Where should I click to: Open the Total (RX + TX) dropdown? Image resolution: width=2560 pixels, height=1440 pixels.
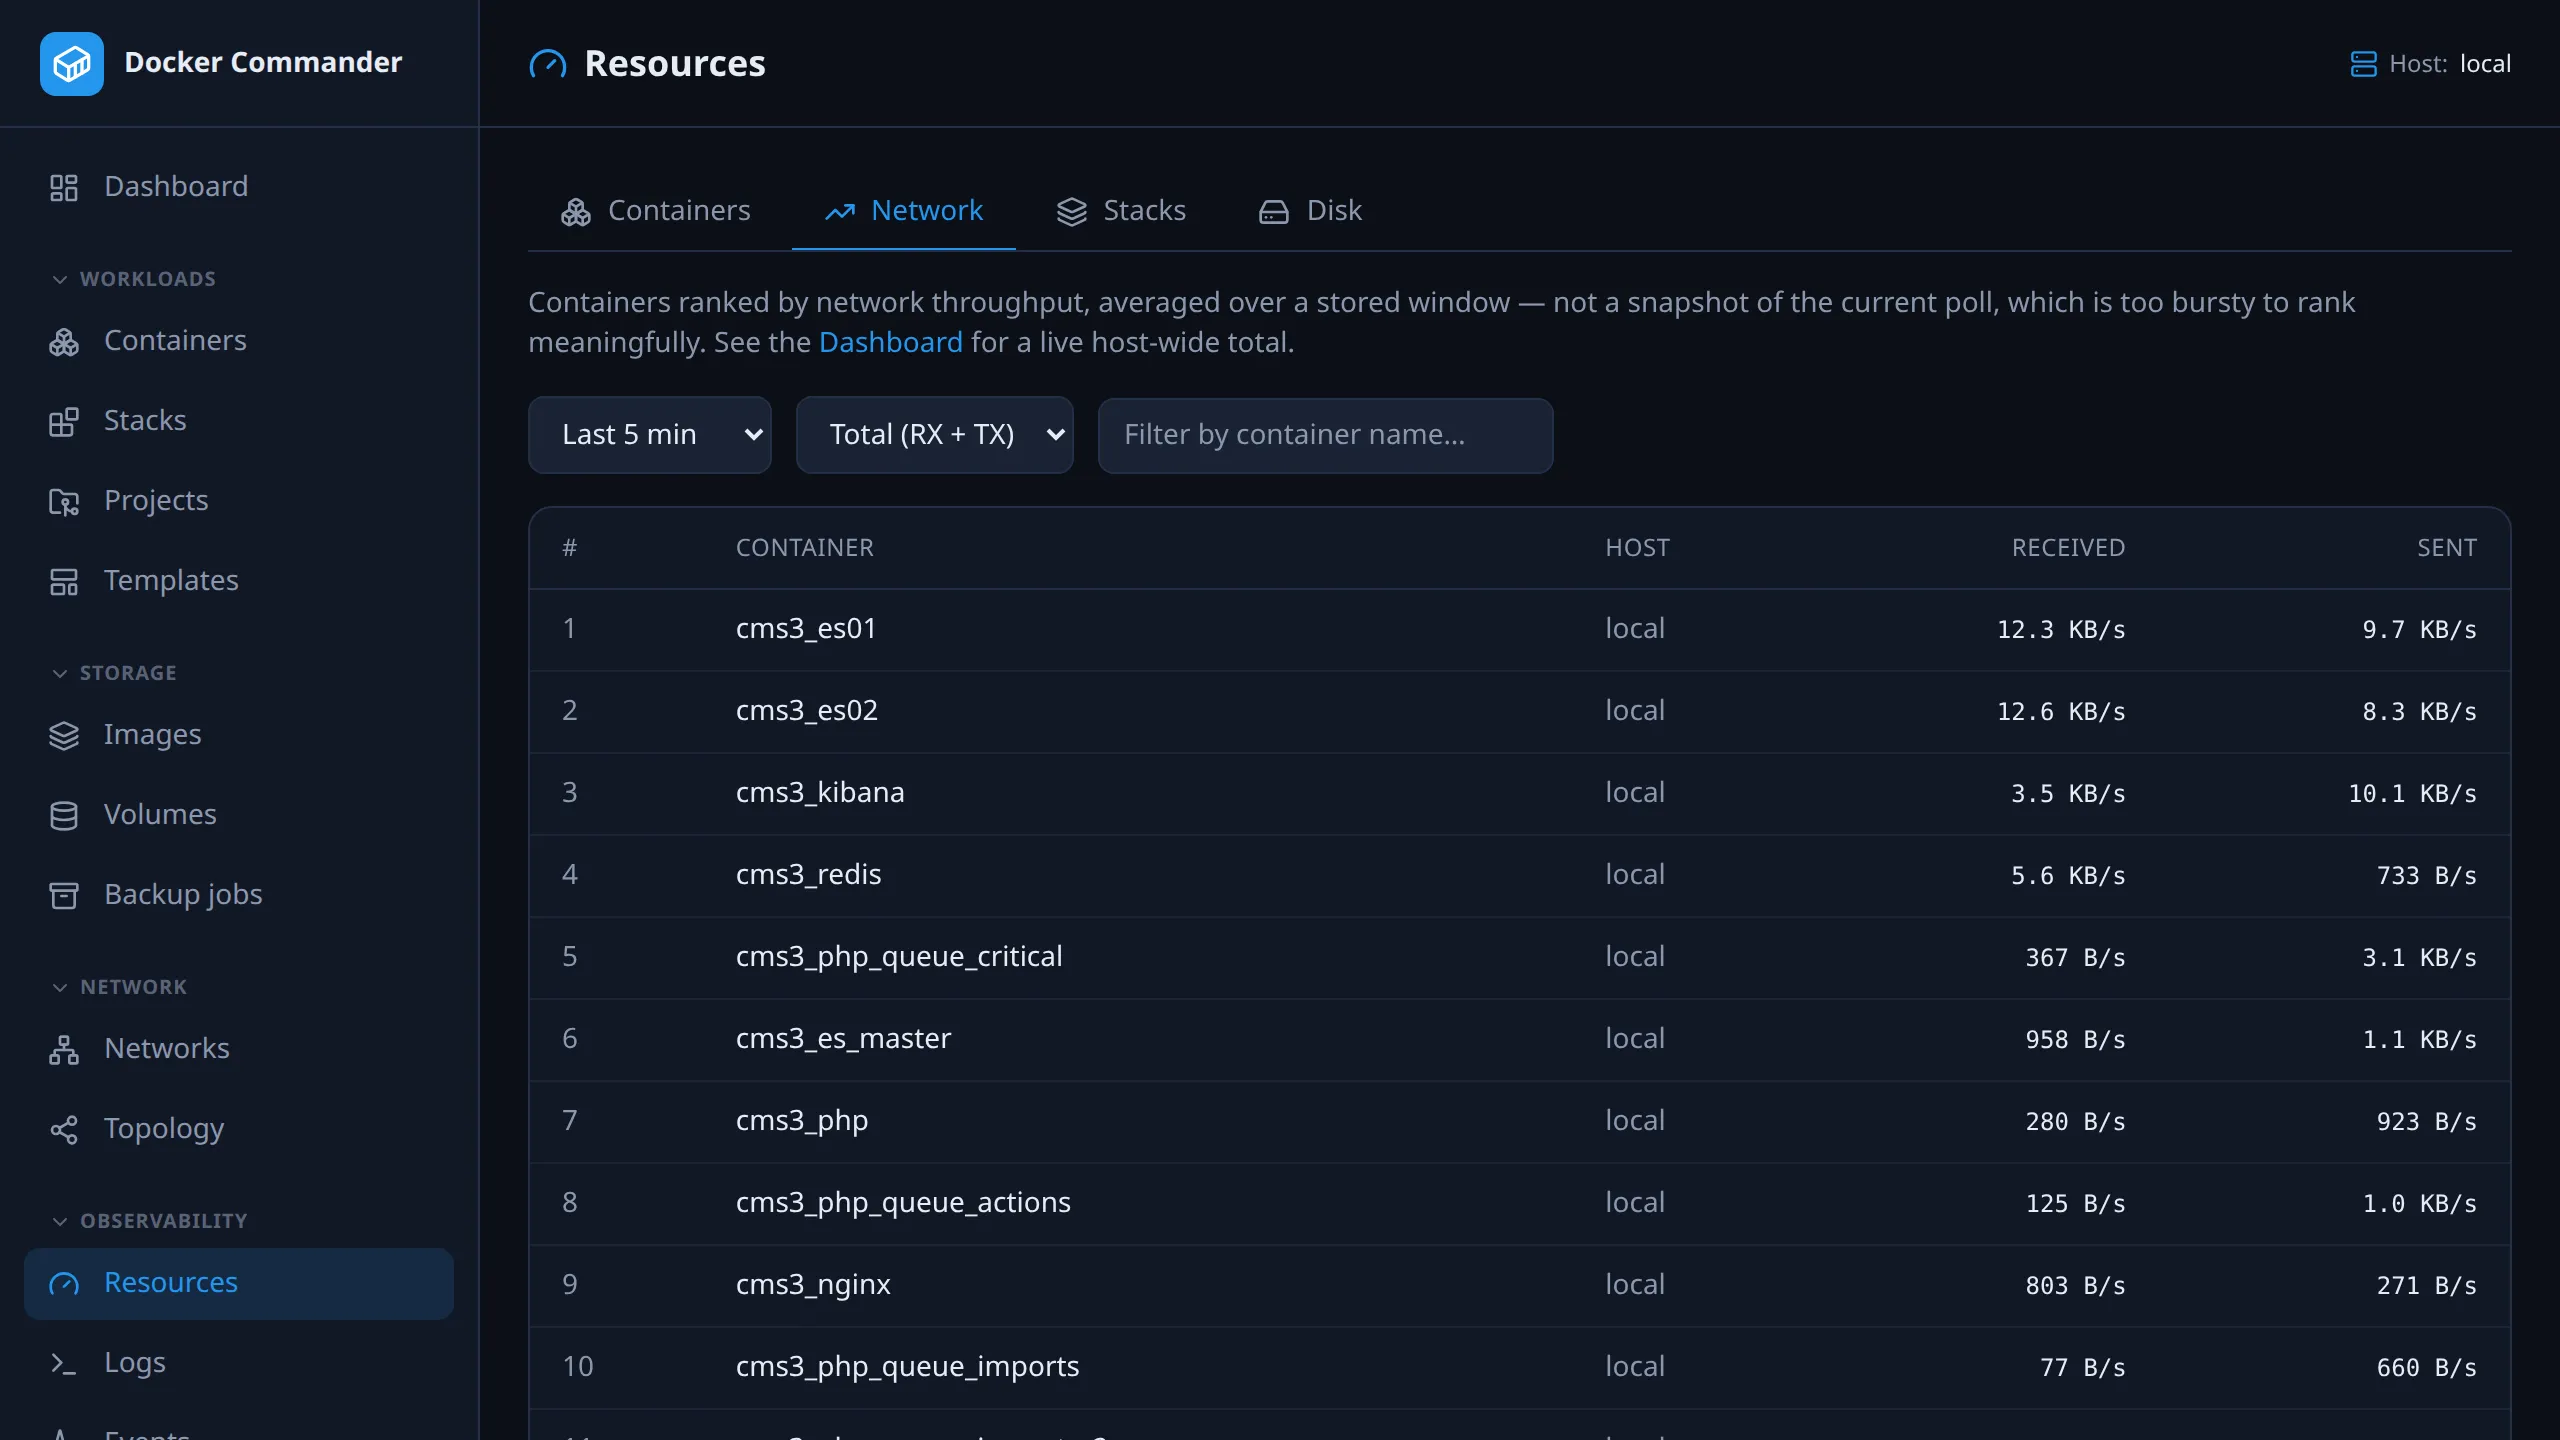coord(934,435)
